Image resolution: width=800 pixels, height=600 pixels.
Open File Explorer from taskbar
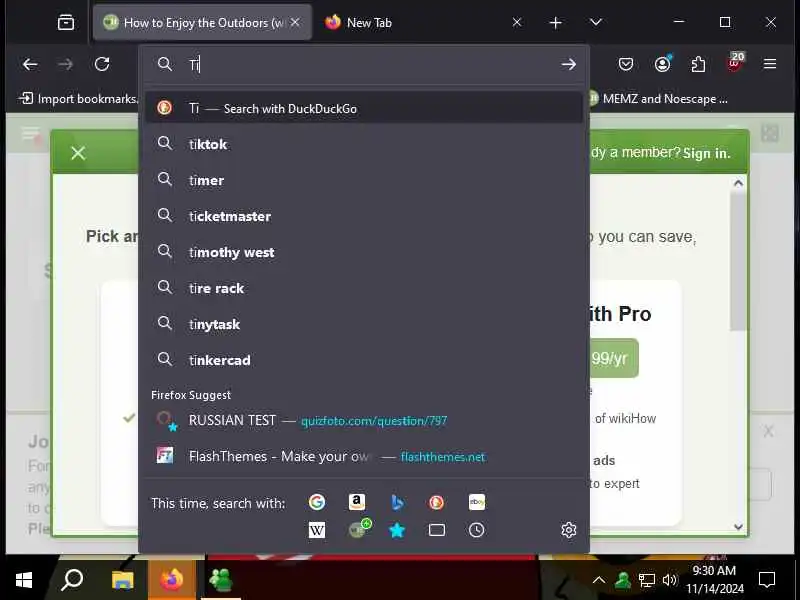(122, 580)
